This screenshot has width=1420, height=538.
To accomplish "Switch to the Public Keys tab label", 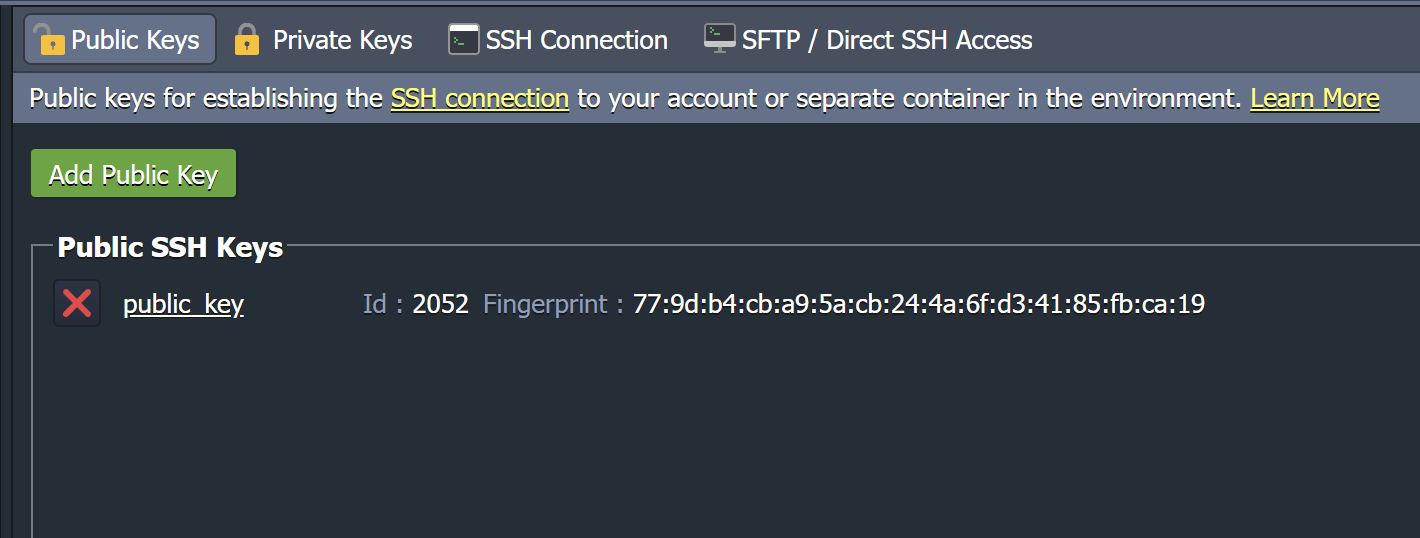I will pos(135,40).
